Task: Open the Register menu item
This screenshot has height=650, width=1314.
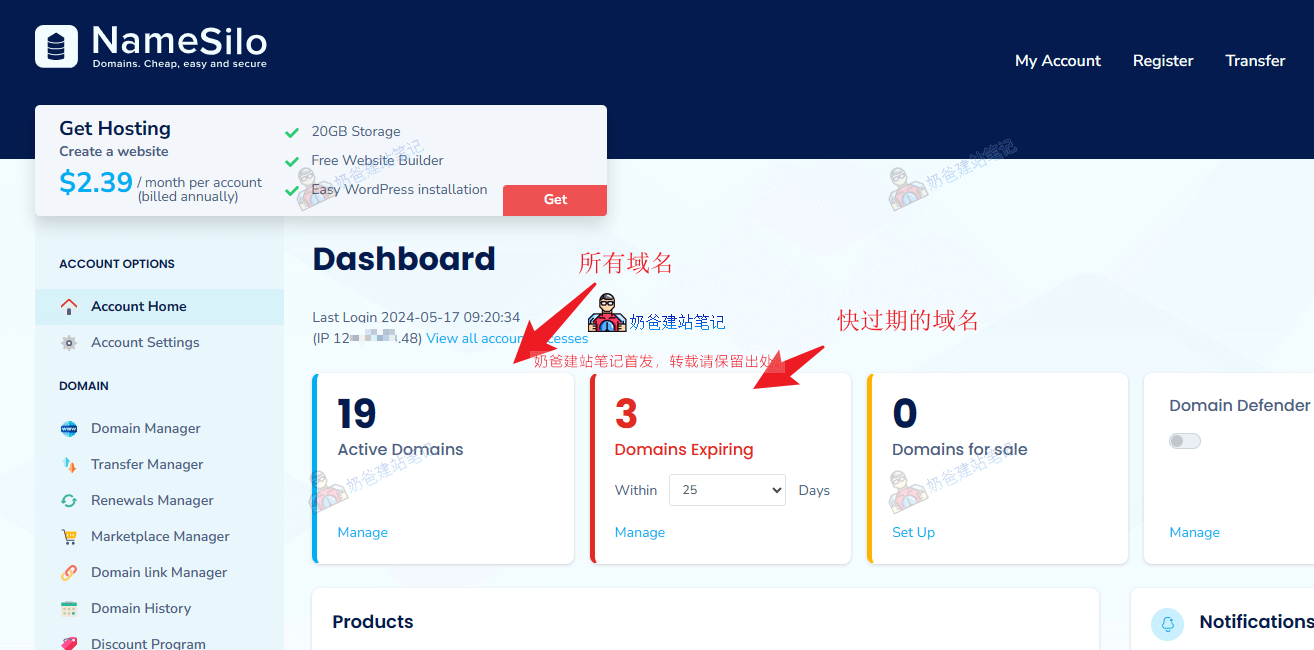Action: click(x=1162, y=61)
